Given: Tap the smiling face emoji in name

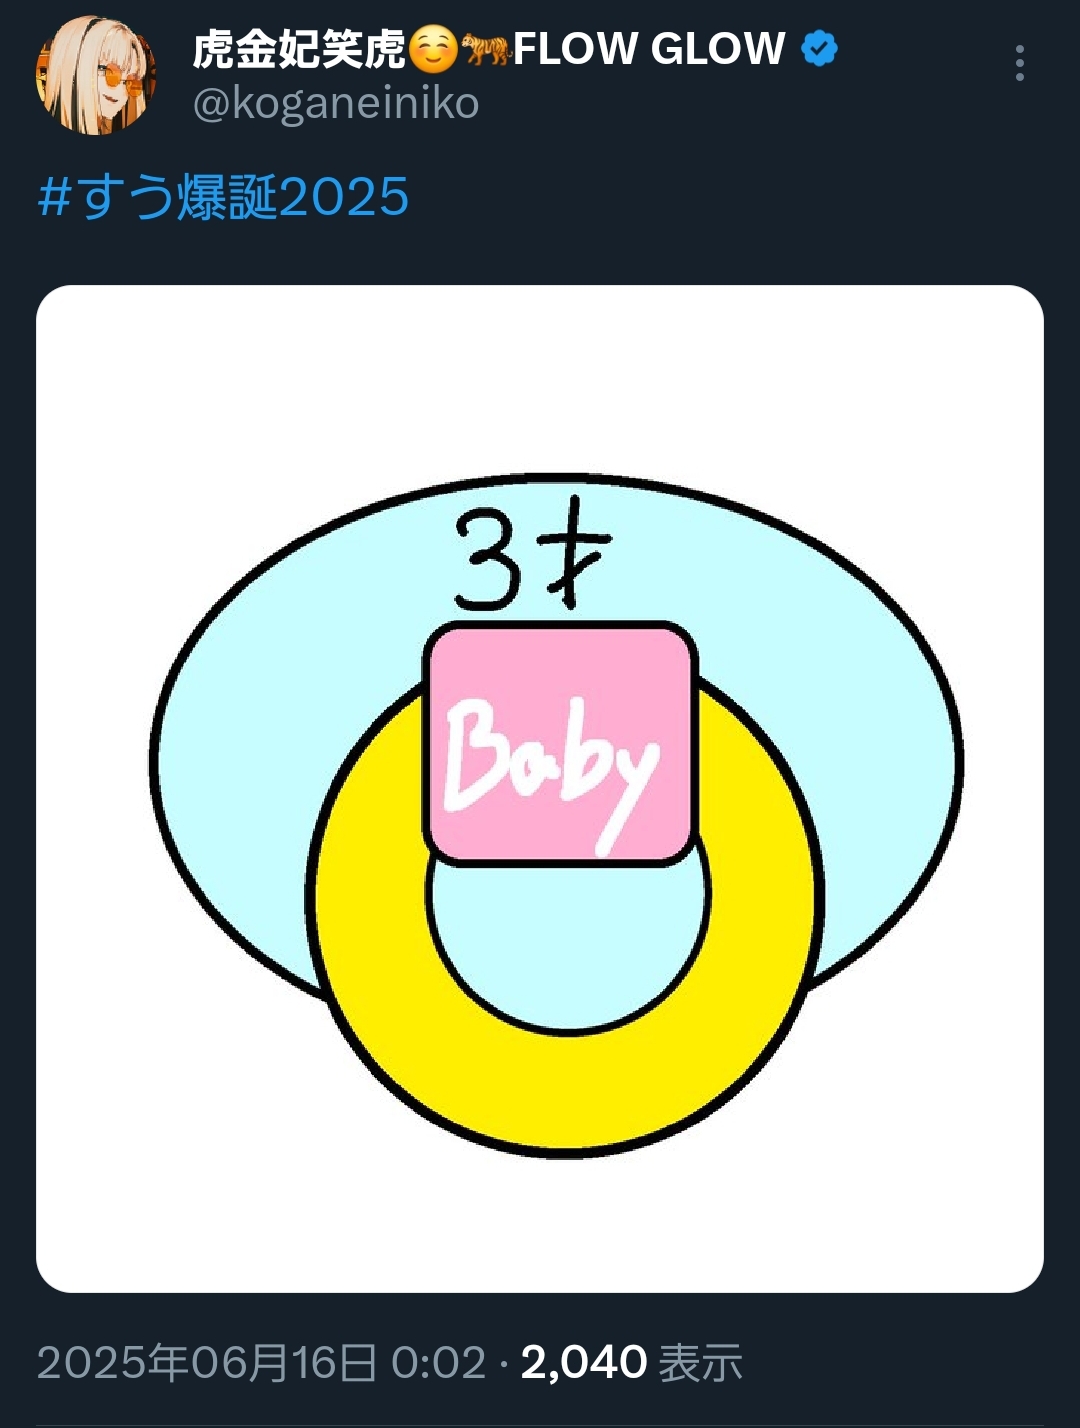Looking at the screenshot, I should (x=433, y=49).
